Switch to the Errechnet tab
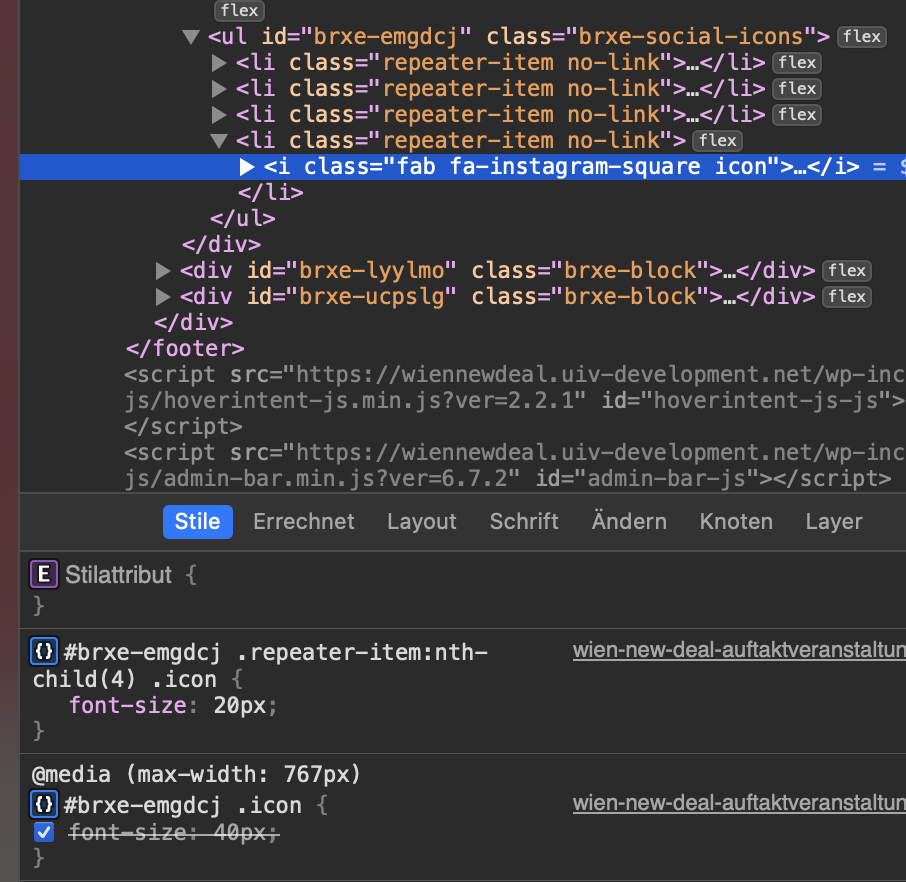 pos(304,522)
